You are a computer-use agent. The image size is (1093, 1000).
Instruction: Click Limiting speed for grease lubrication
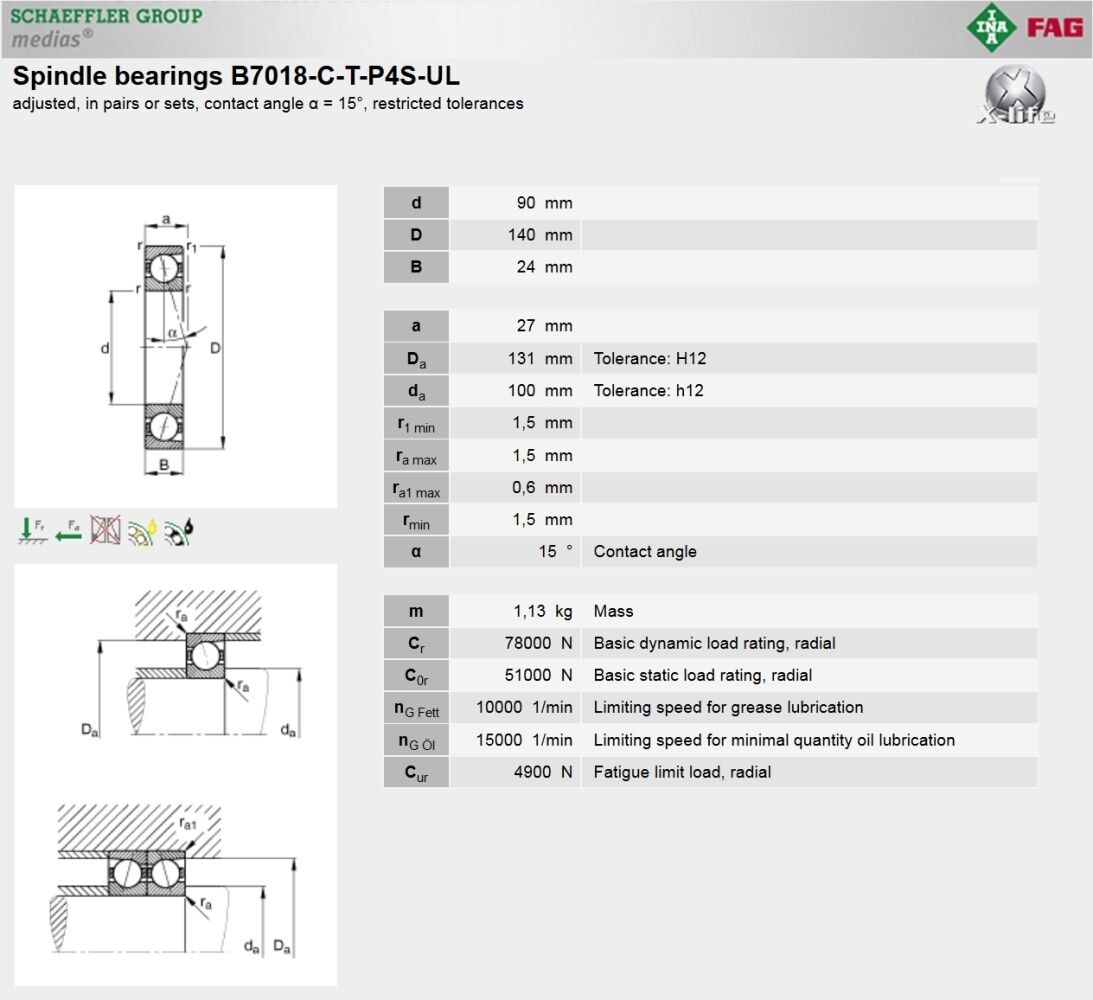728,707
